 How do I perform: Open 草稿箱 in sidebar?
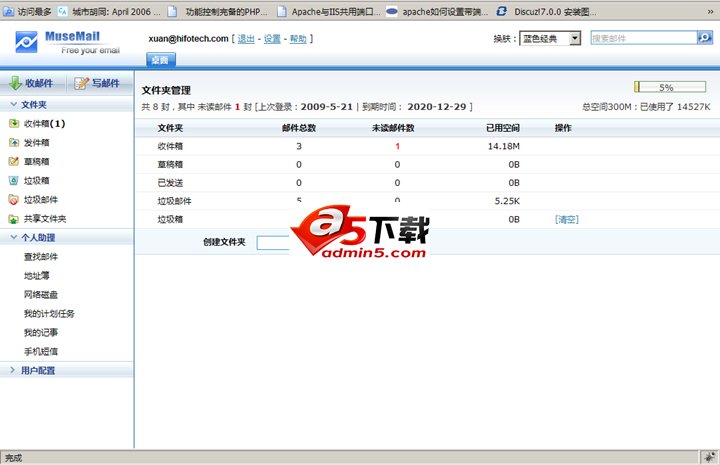(x=37, y=161)
